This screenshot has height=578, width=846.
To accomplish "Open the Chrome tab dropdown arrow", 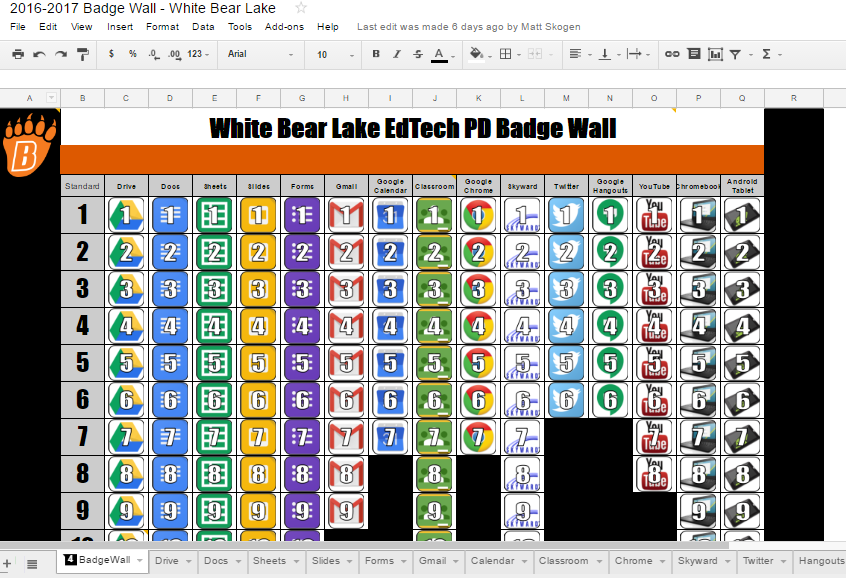I will [x=663, y=561].
